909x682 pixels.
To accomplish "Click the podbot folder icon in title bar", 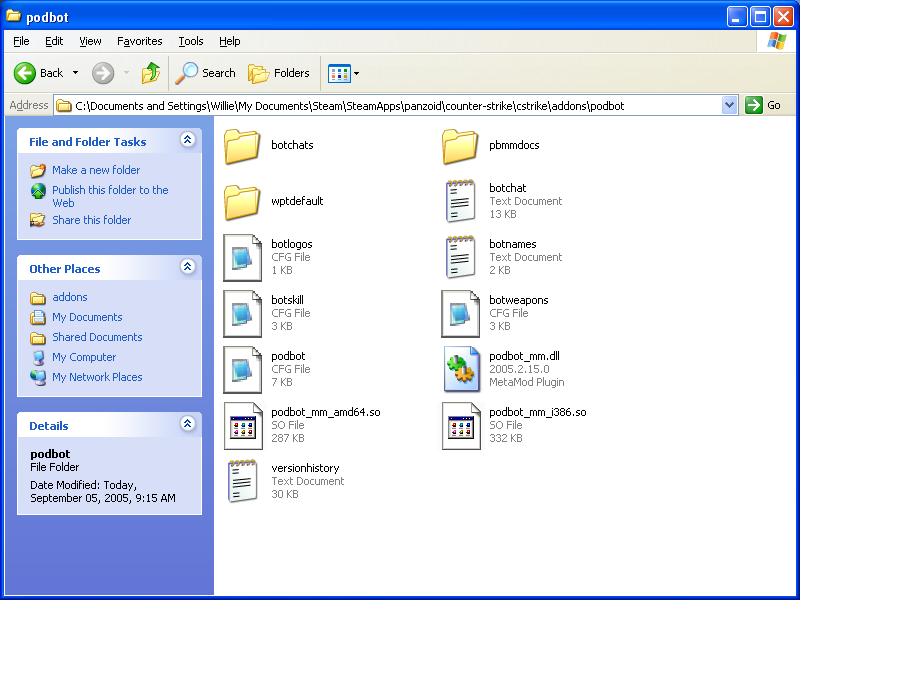I will click(13, 16).
